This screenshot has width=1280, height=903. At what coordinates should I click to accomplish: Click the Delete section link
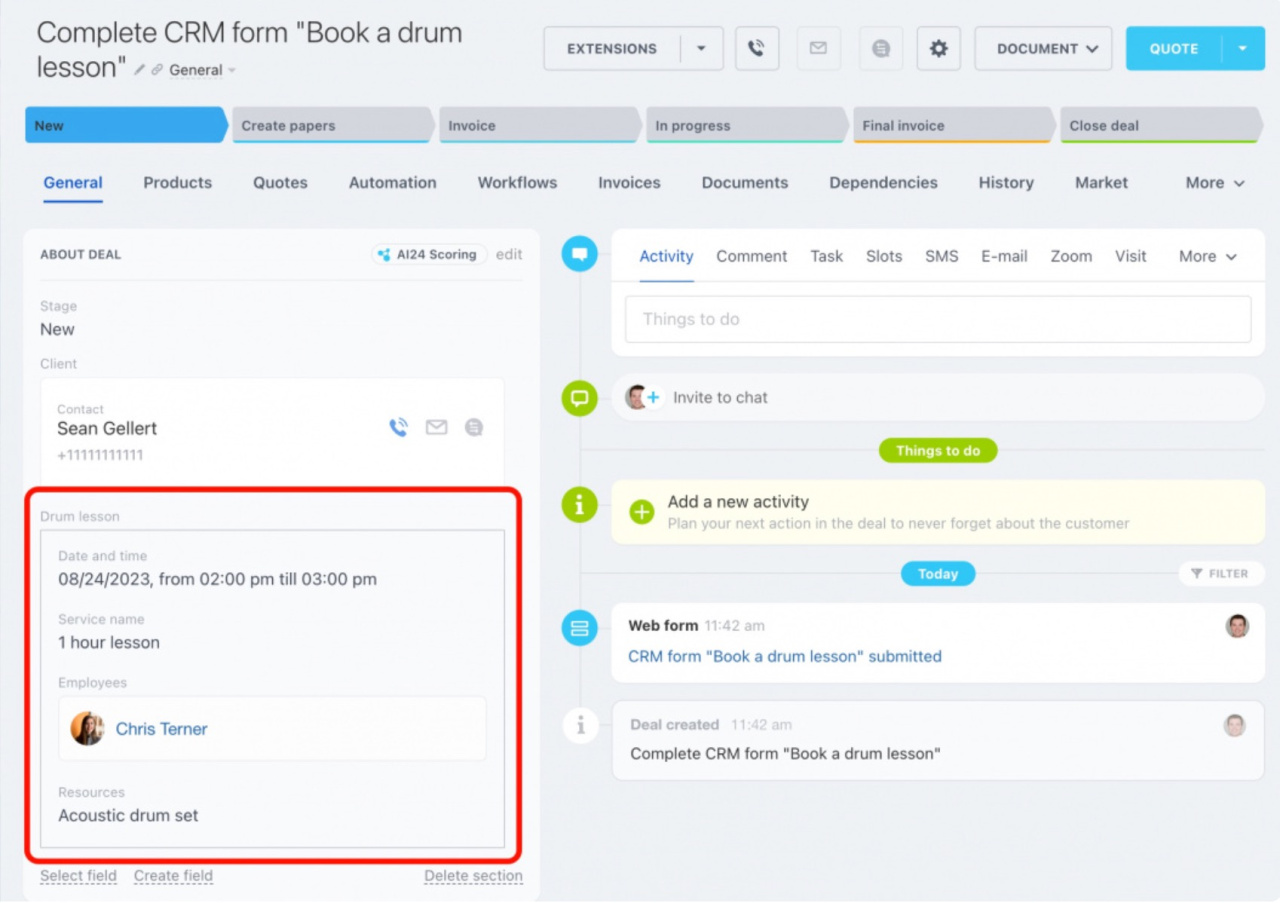[473, 876]
